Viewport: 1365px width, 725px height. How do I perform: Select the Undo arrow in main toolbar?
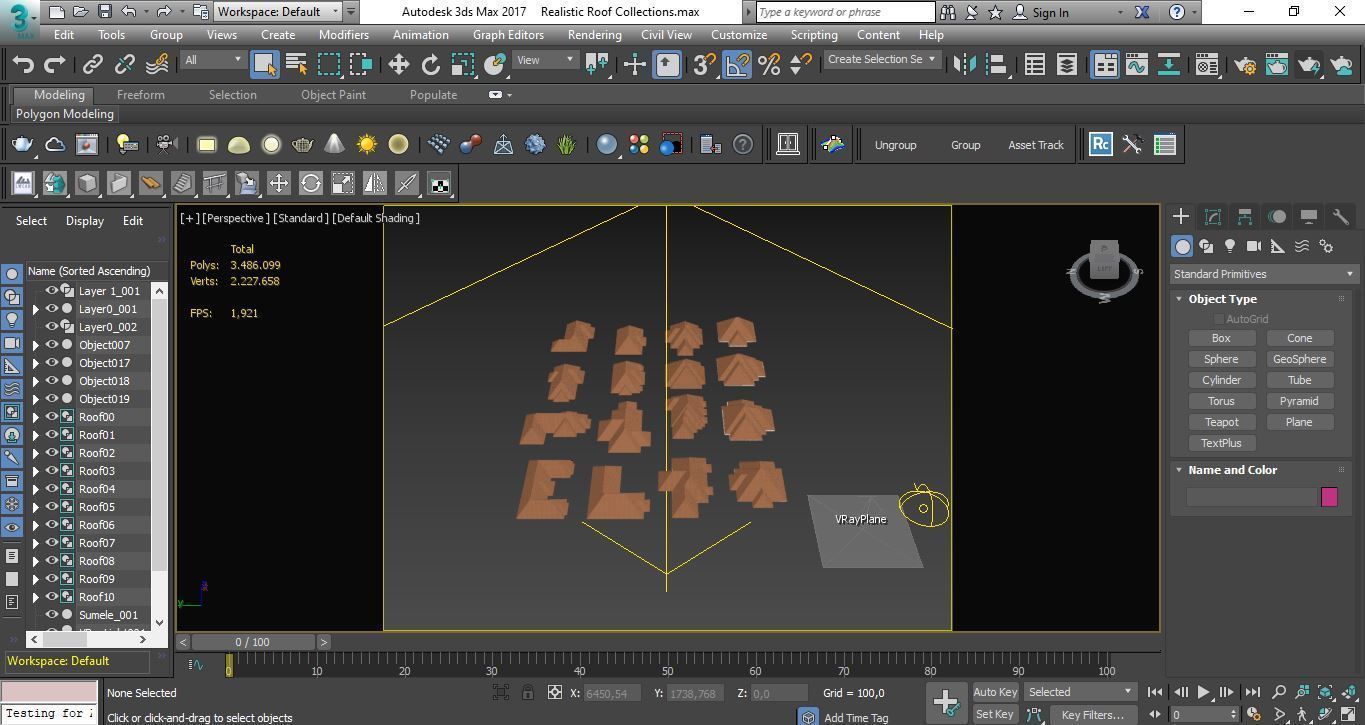pyautogui.click(x=23, y=64)
